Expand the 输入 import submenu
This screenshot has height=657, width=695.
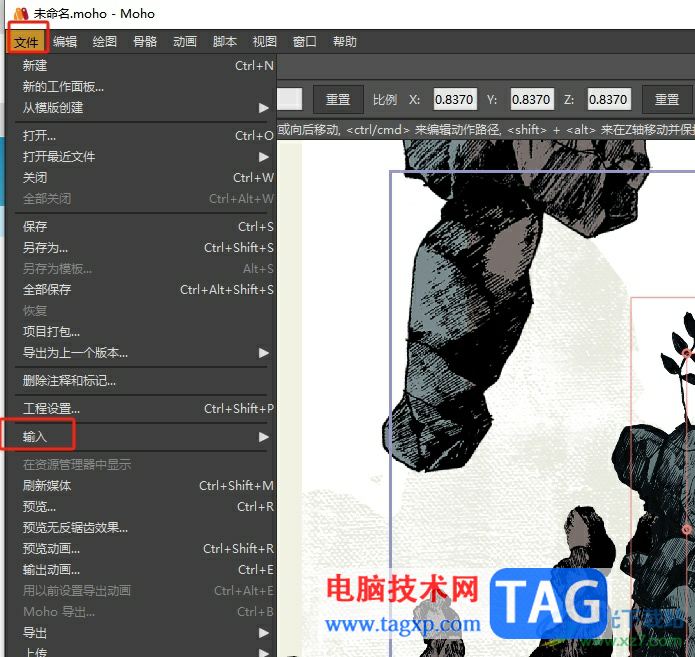click(142, 437)
